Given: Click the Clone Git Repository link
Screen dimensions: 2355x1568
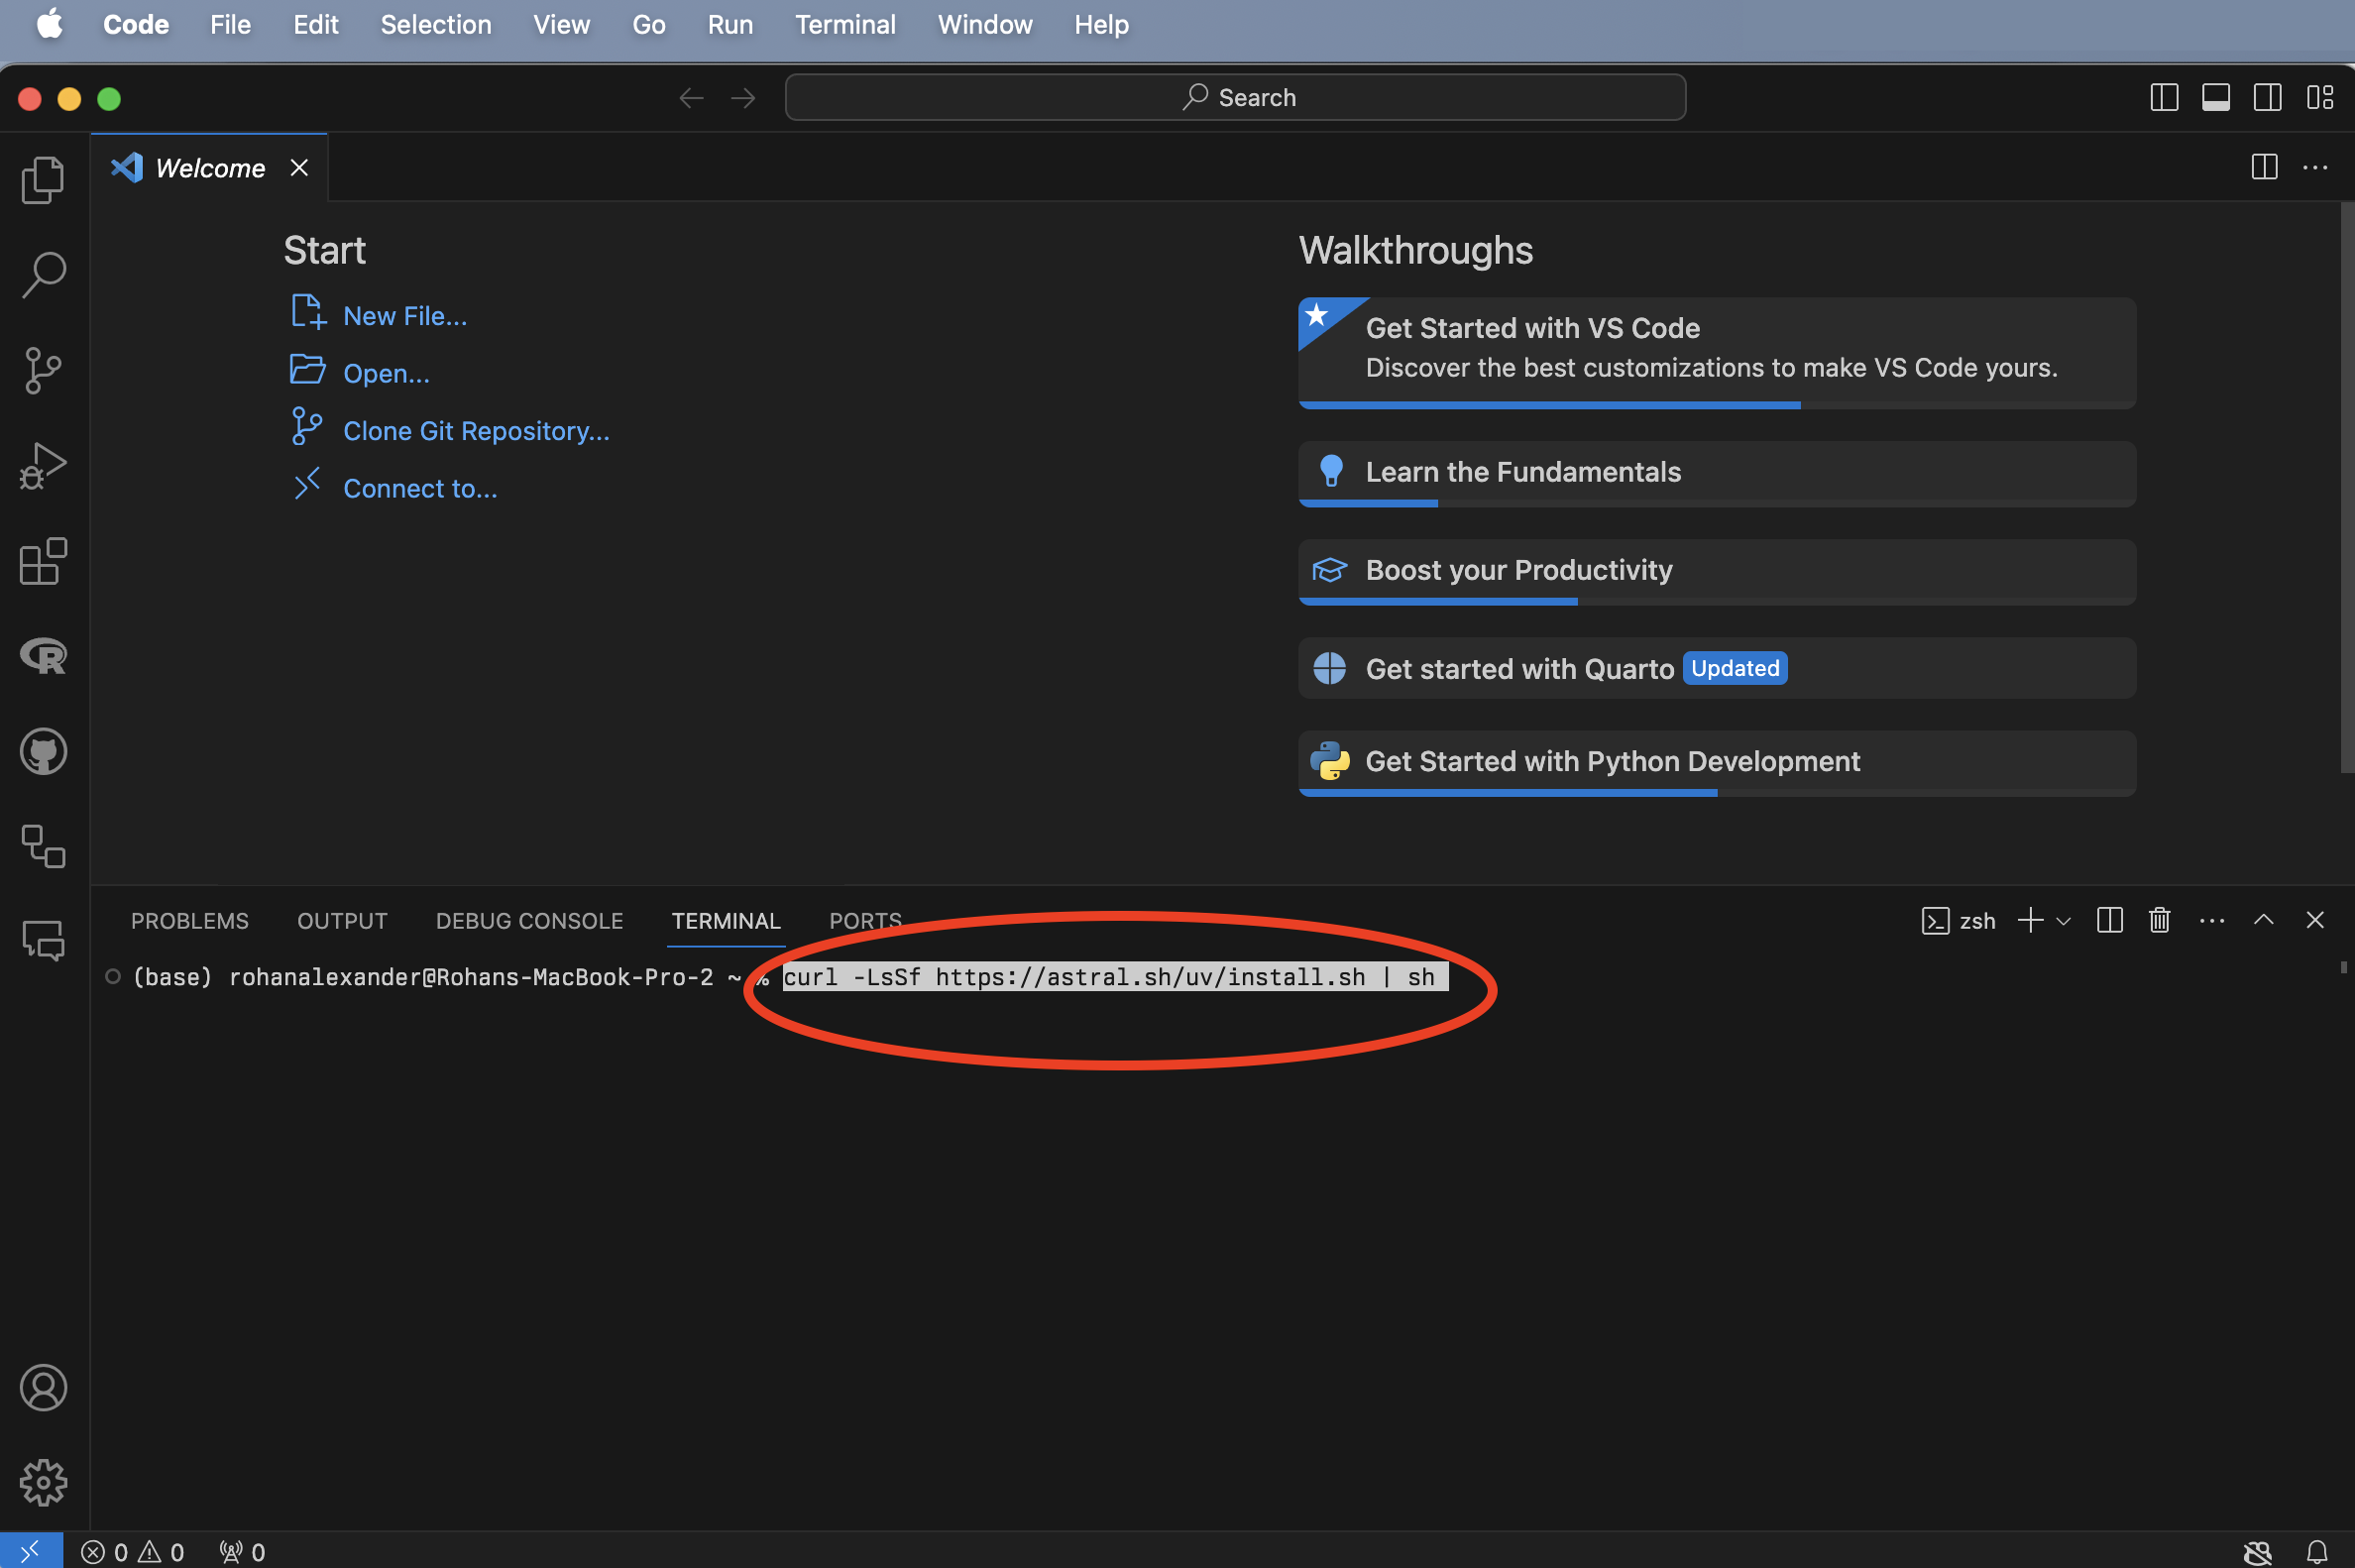Looking at the screenshot, I should coord(475,431).
